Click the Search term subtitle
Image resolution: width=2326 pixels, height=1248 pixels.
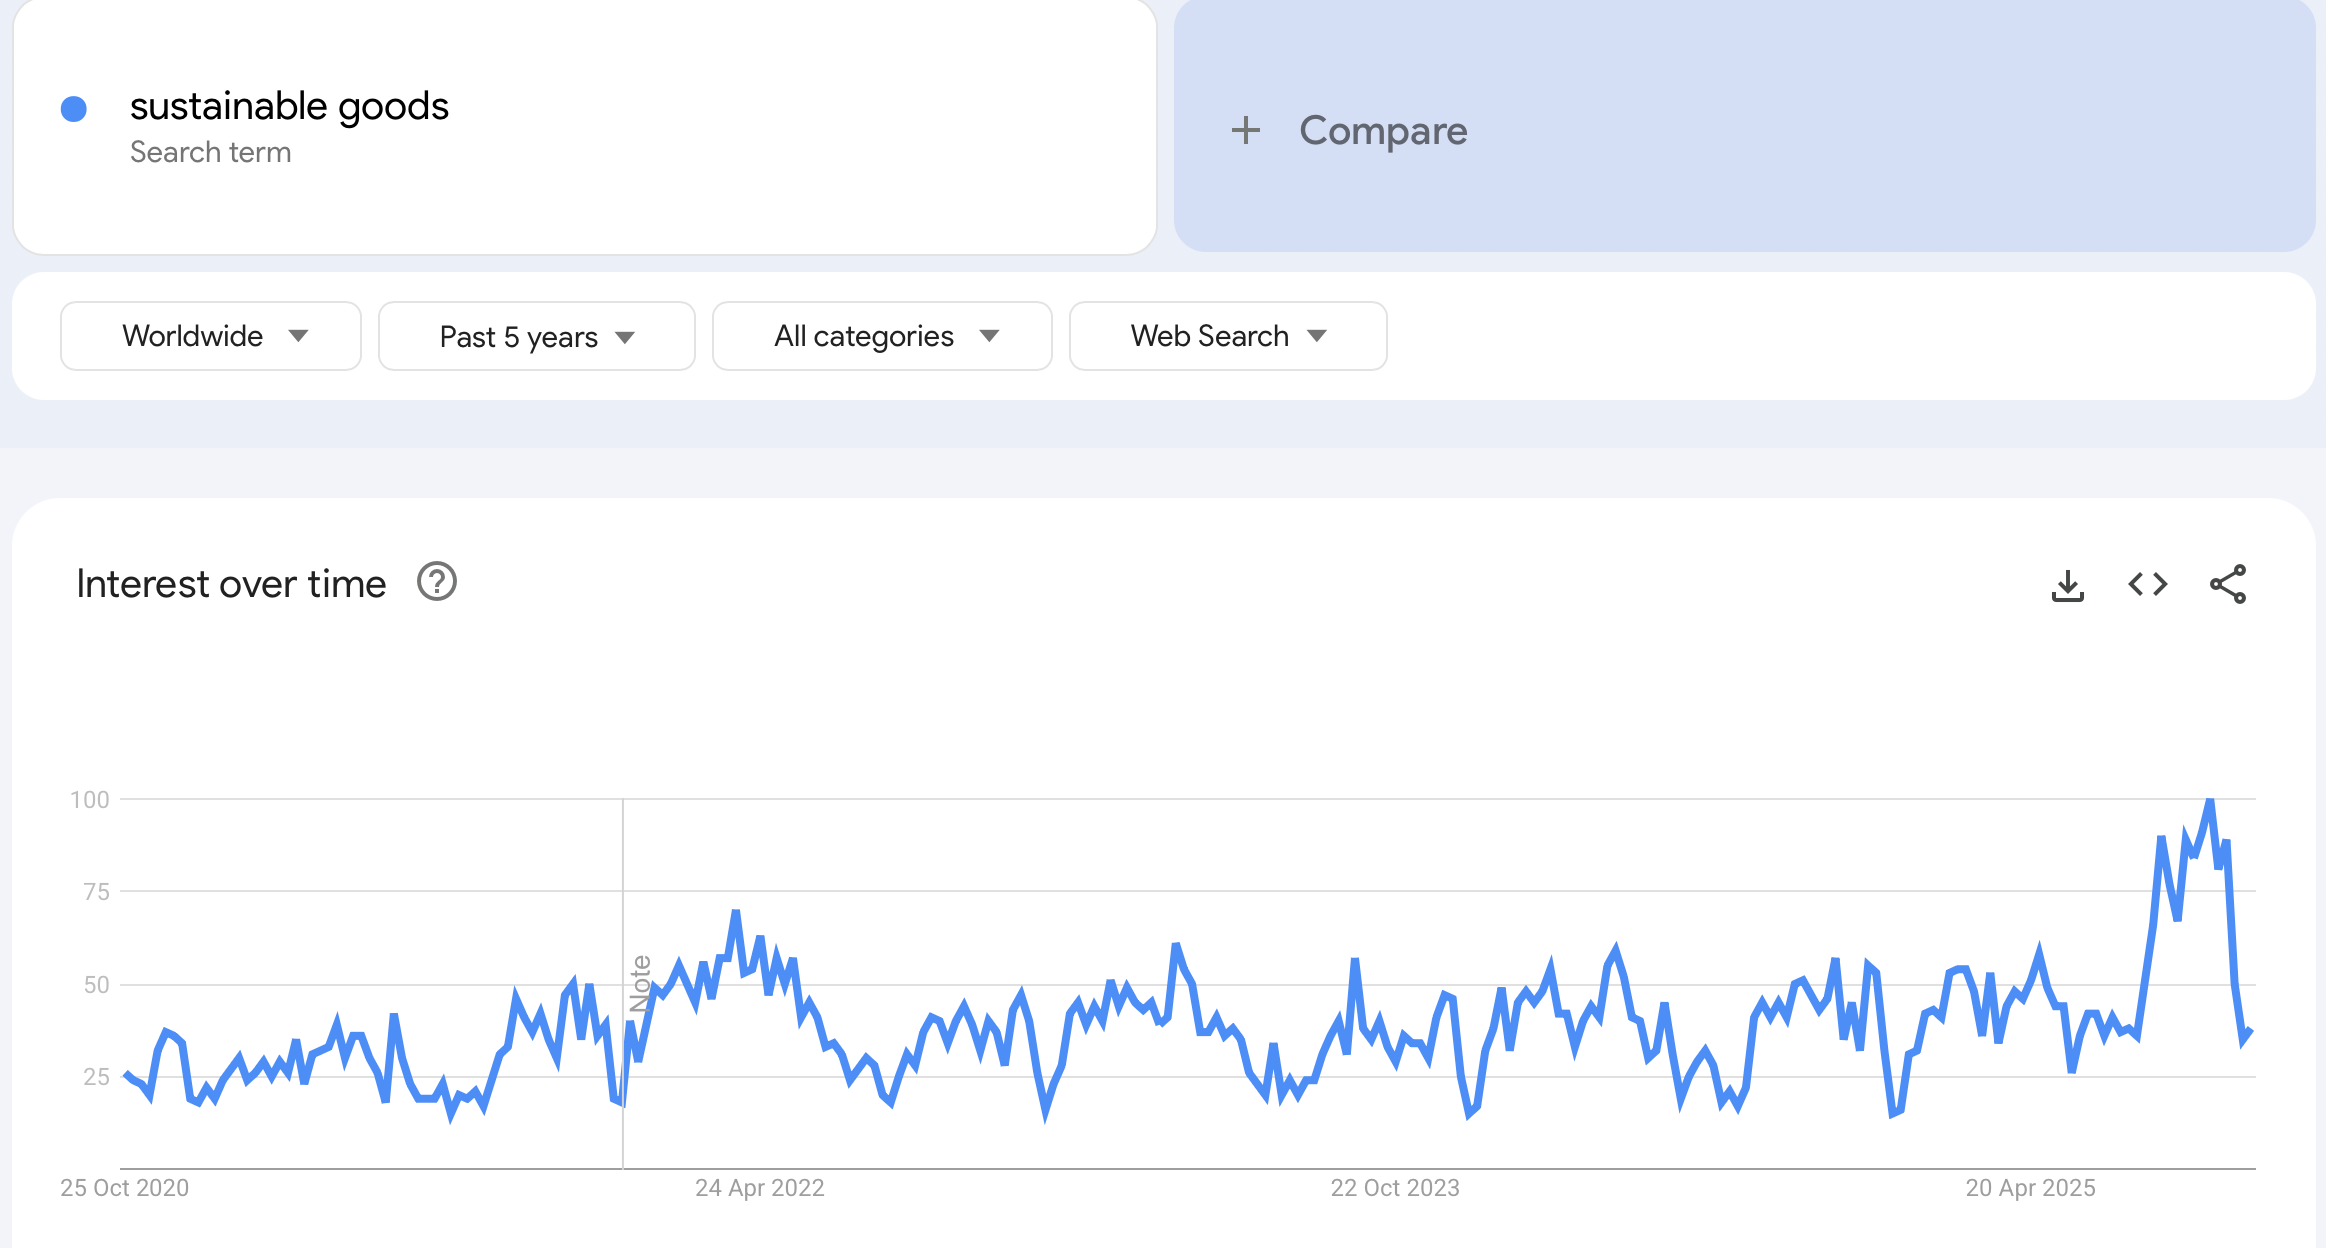tap(210, 152)
